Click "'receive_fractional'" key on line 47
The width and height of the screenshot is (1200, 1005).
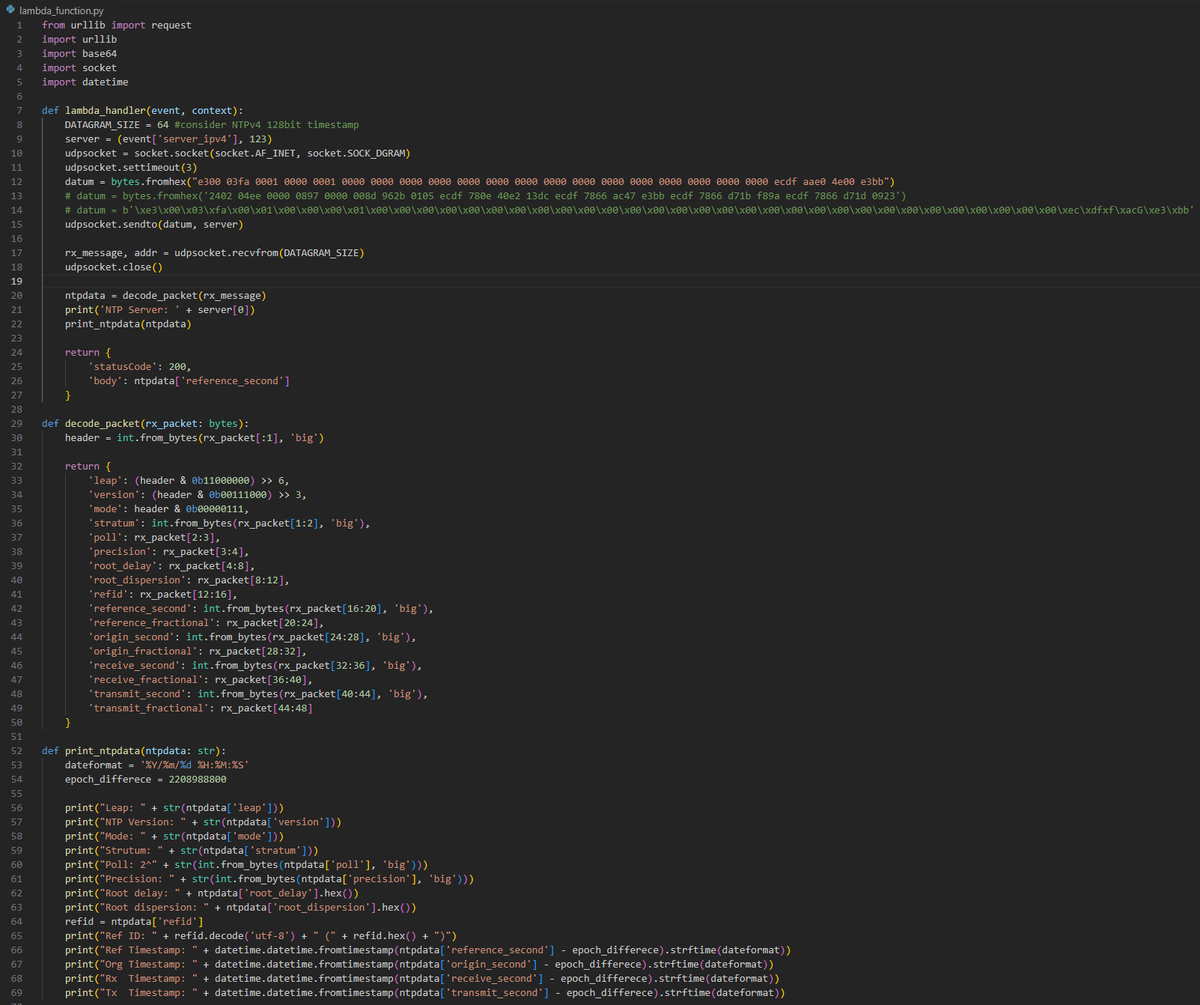click(x=146, y=679)
